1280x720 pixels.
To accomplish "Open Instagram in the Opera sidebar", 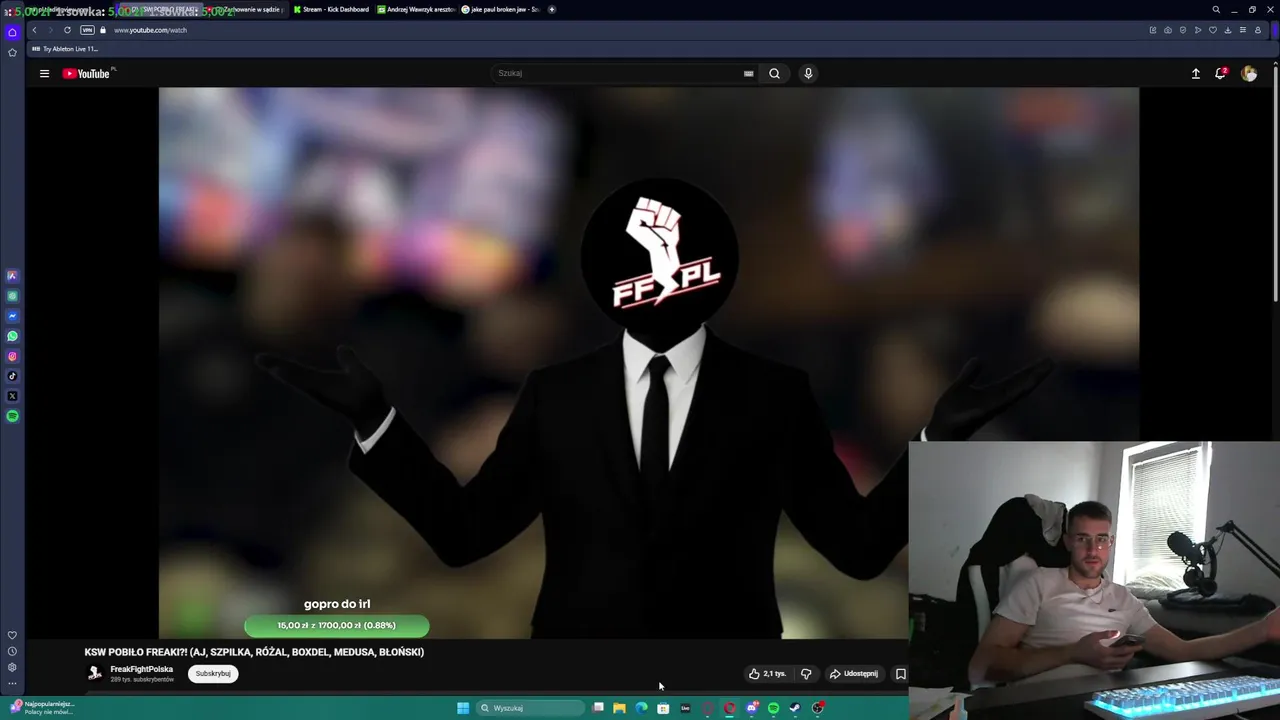I will pyautogui.click(x=12, y=356).
